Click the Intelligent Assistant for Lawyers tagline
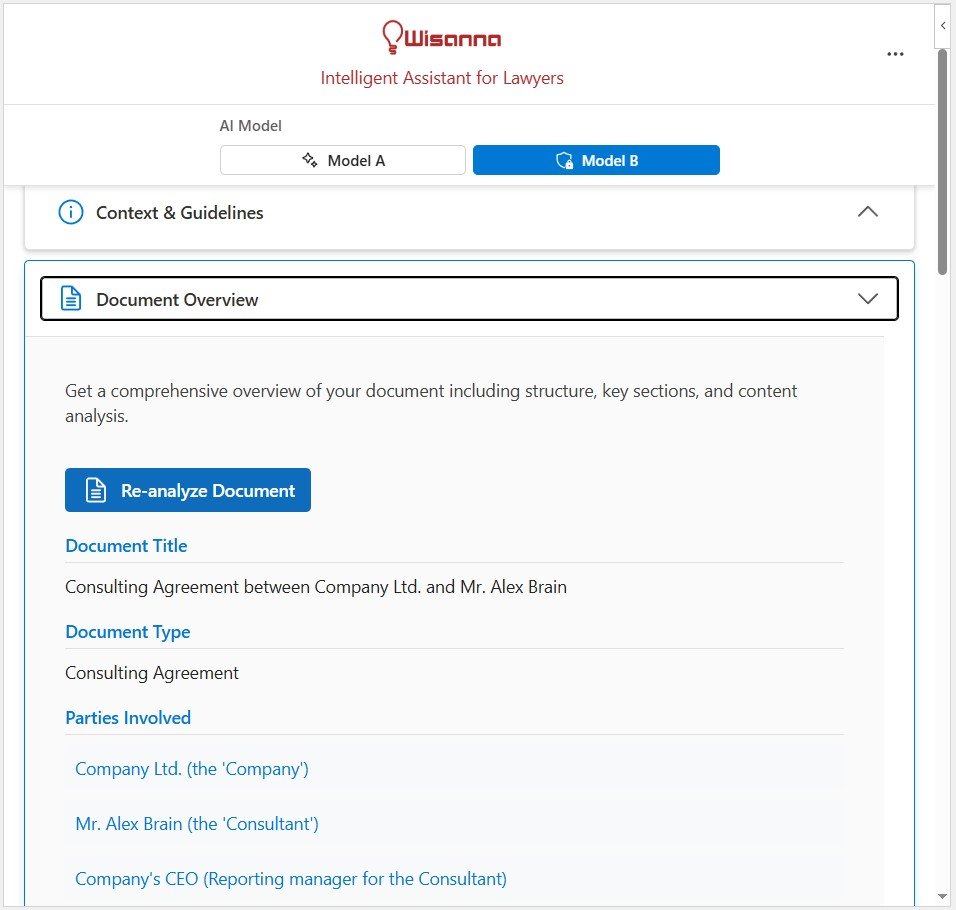 [441, 77]
